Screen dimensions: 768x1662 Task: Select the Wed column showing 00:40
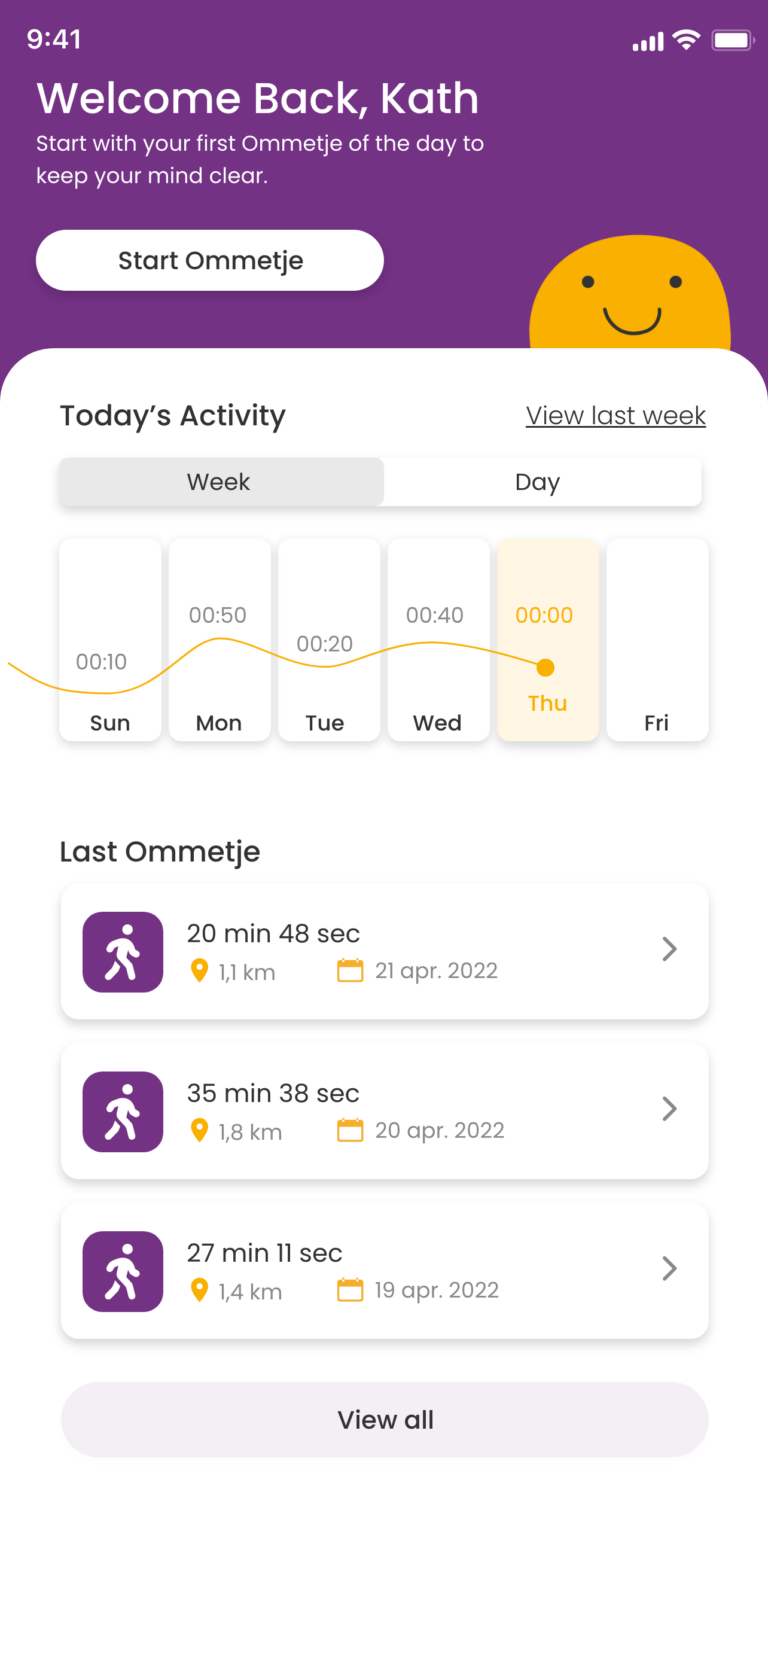tap(438, 640)
